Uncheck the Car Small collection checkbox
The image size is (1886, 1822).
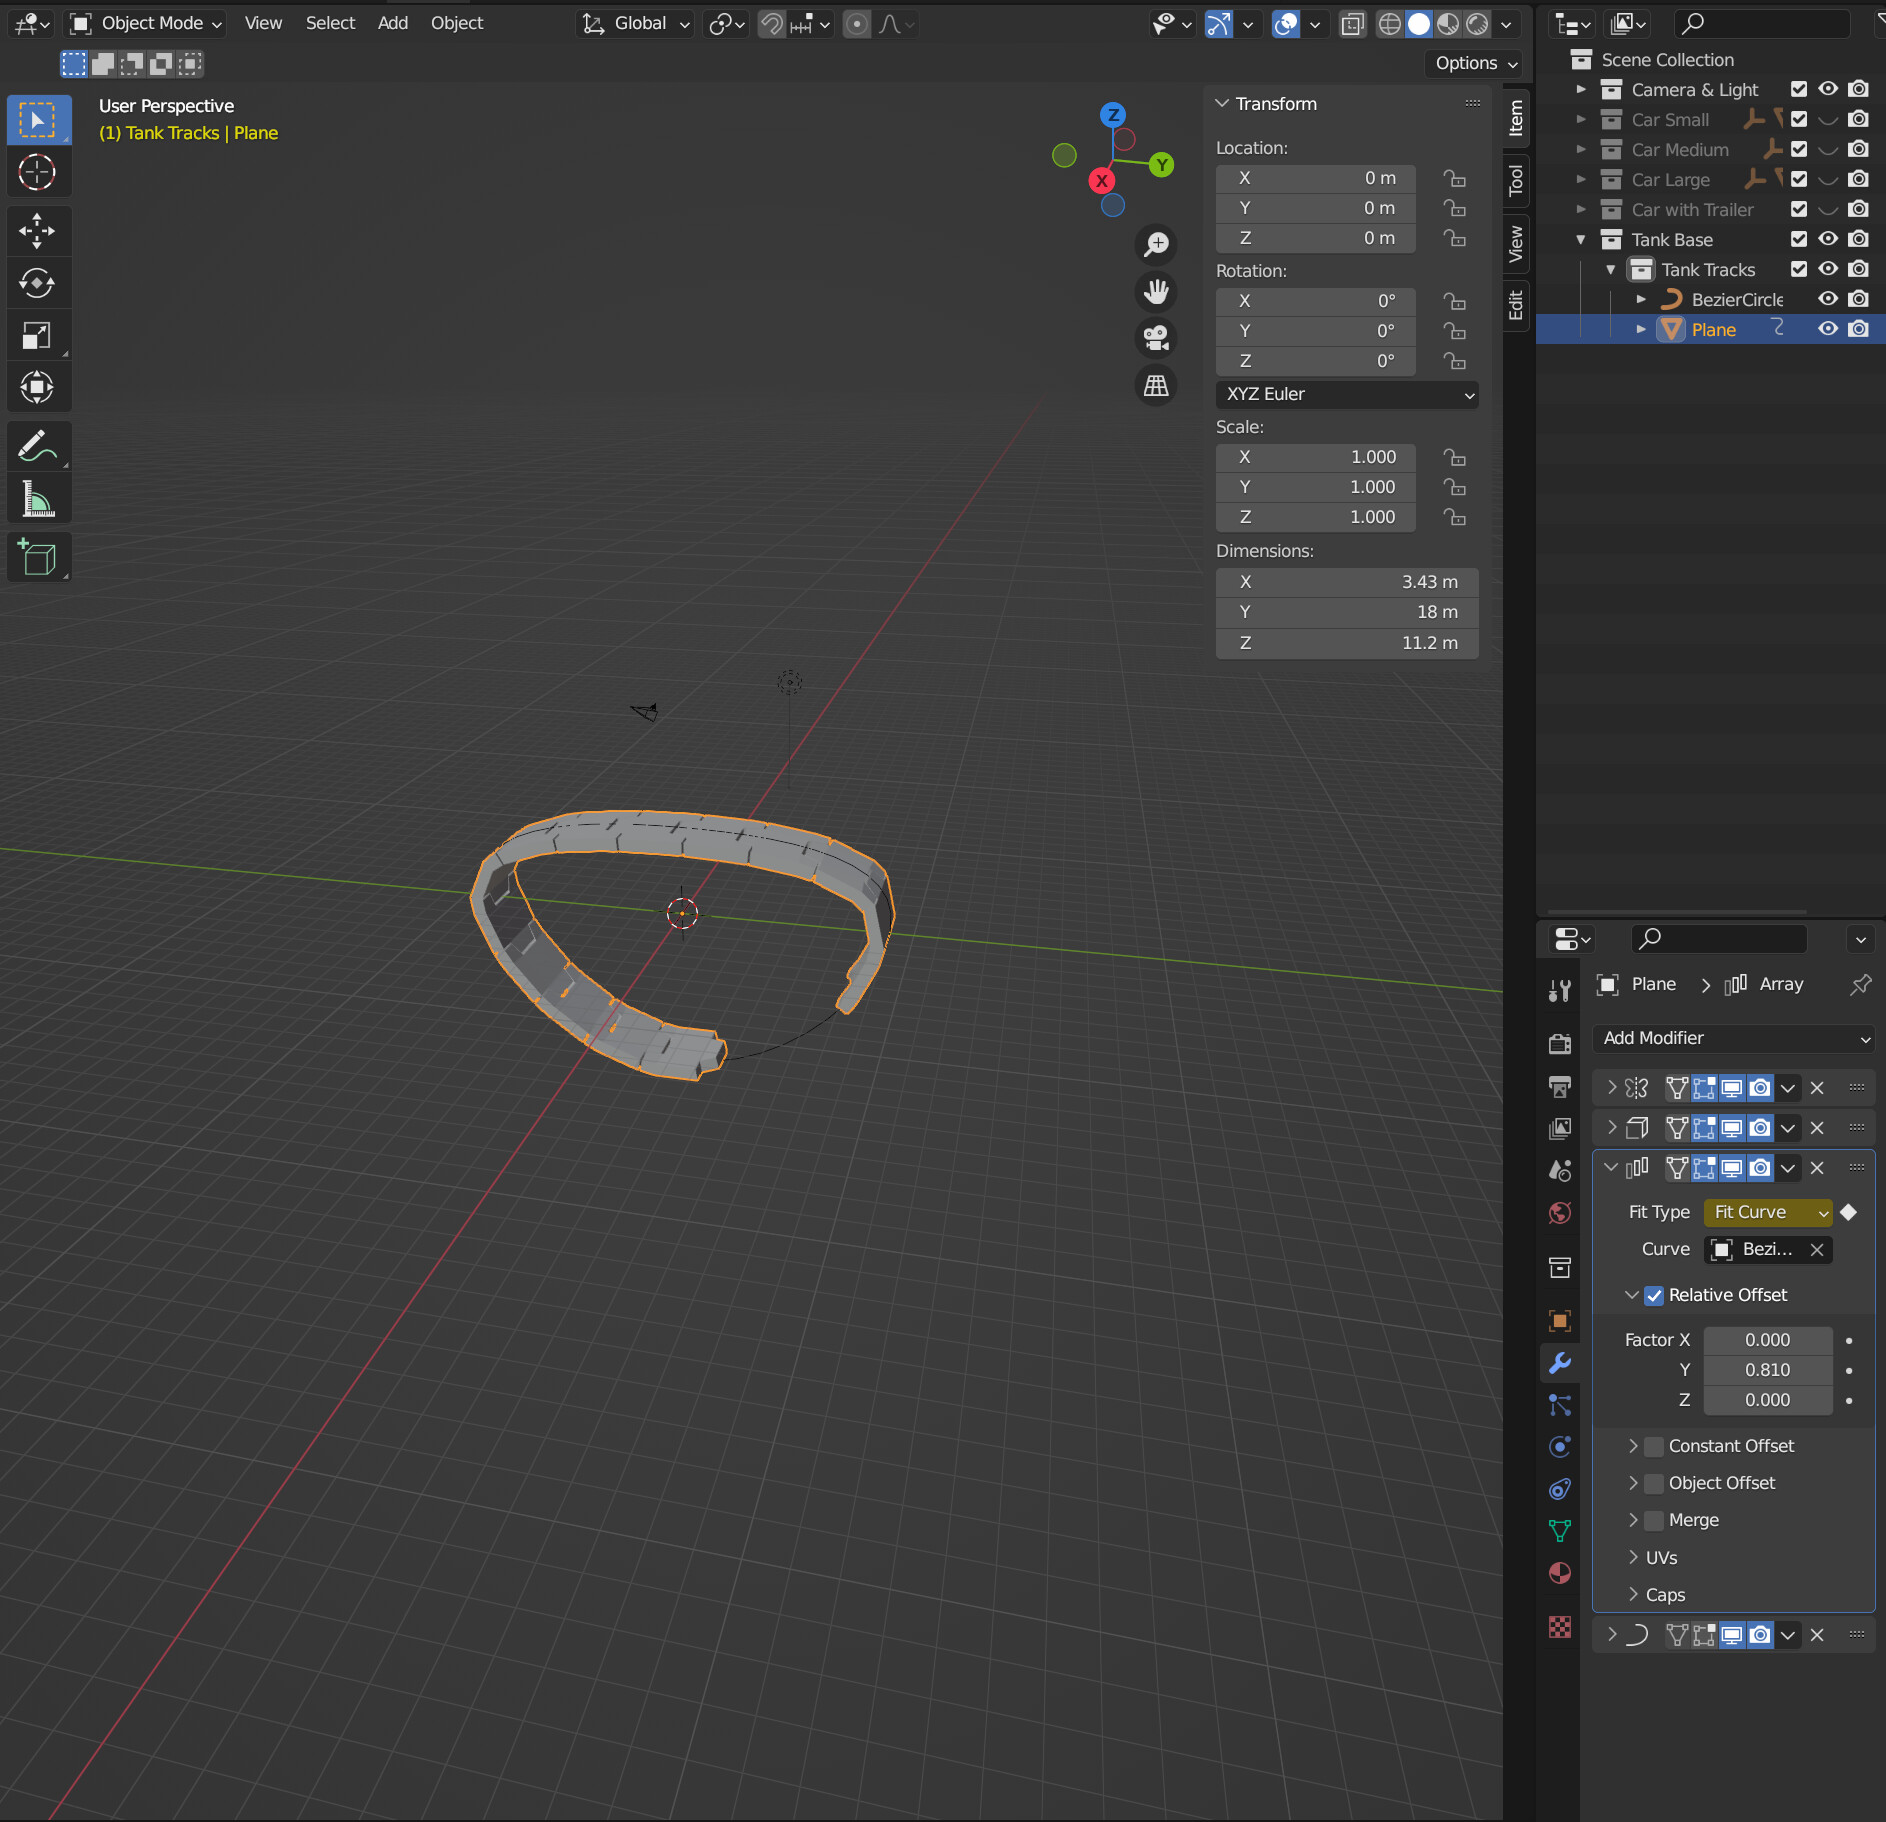click(x=1798, y=119)
